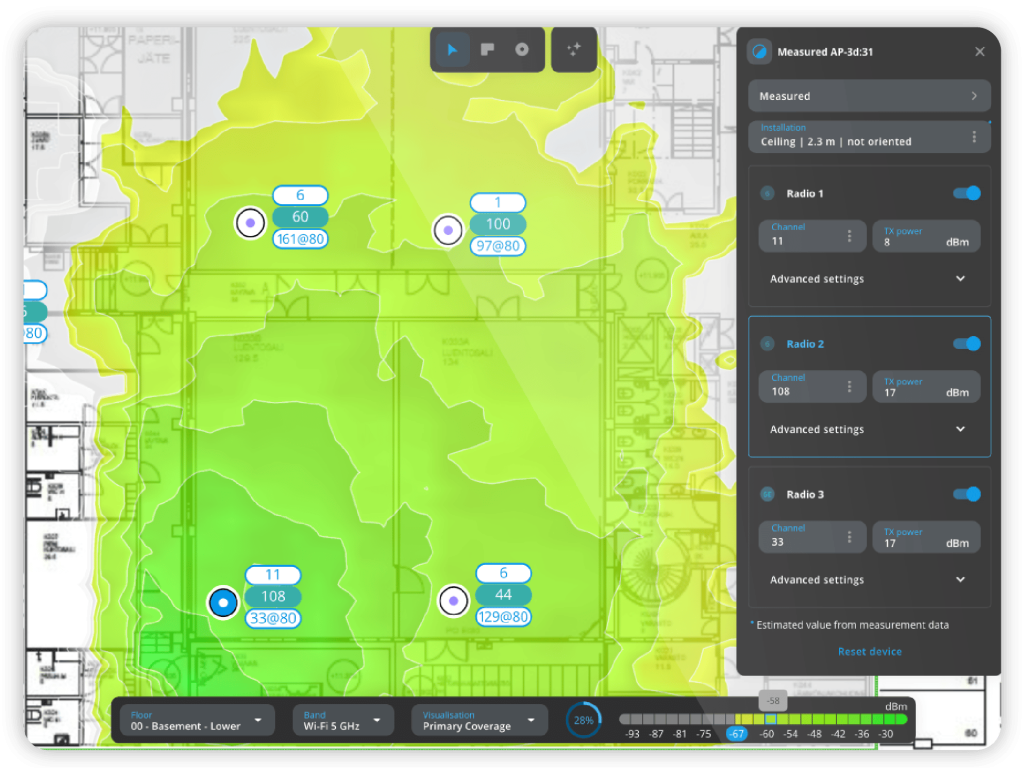Image resolution: width=1024 pixels, height=768 pixels.
Task: Select the pointer arrow tool
Action: point(453,50)
